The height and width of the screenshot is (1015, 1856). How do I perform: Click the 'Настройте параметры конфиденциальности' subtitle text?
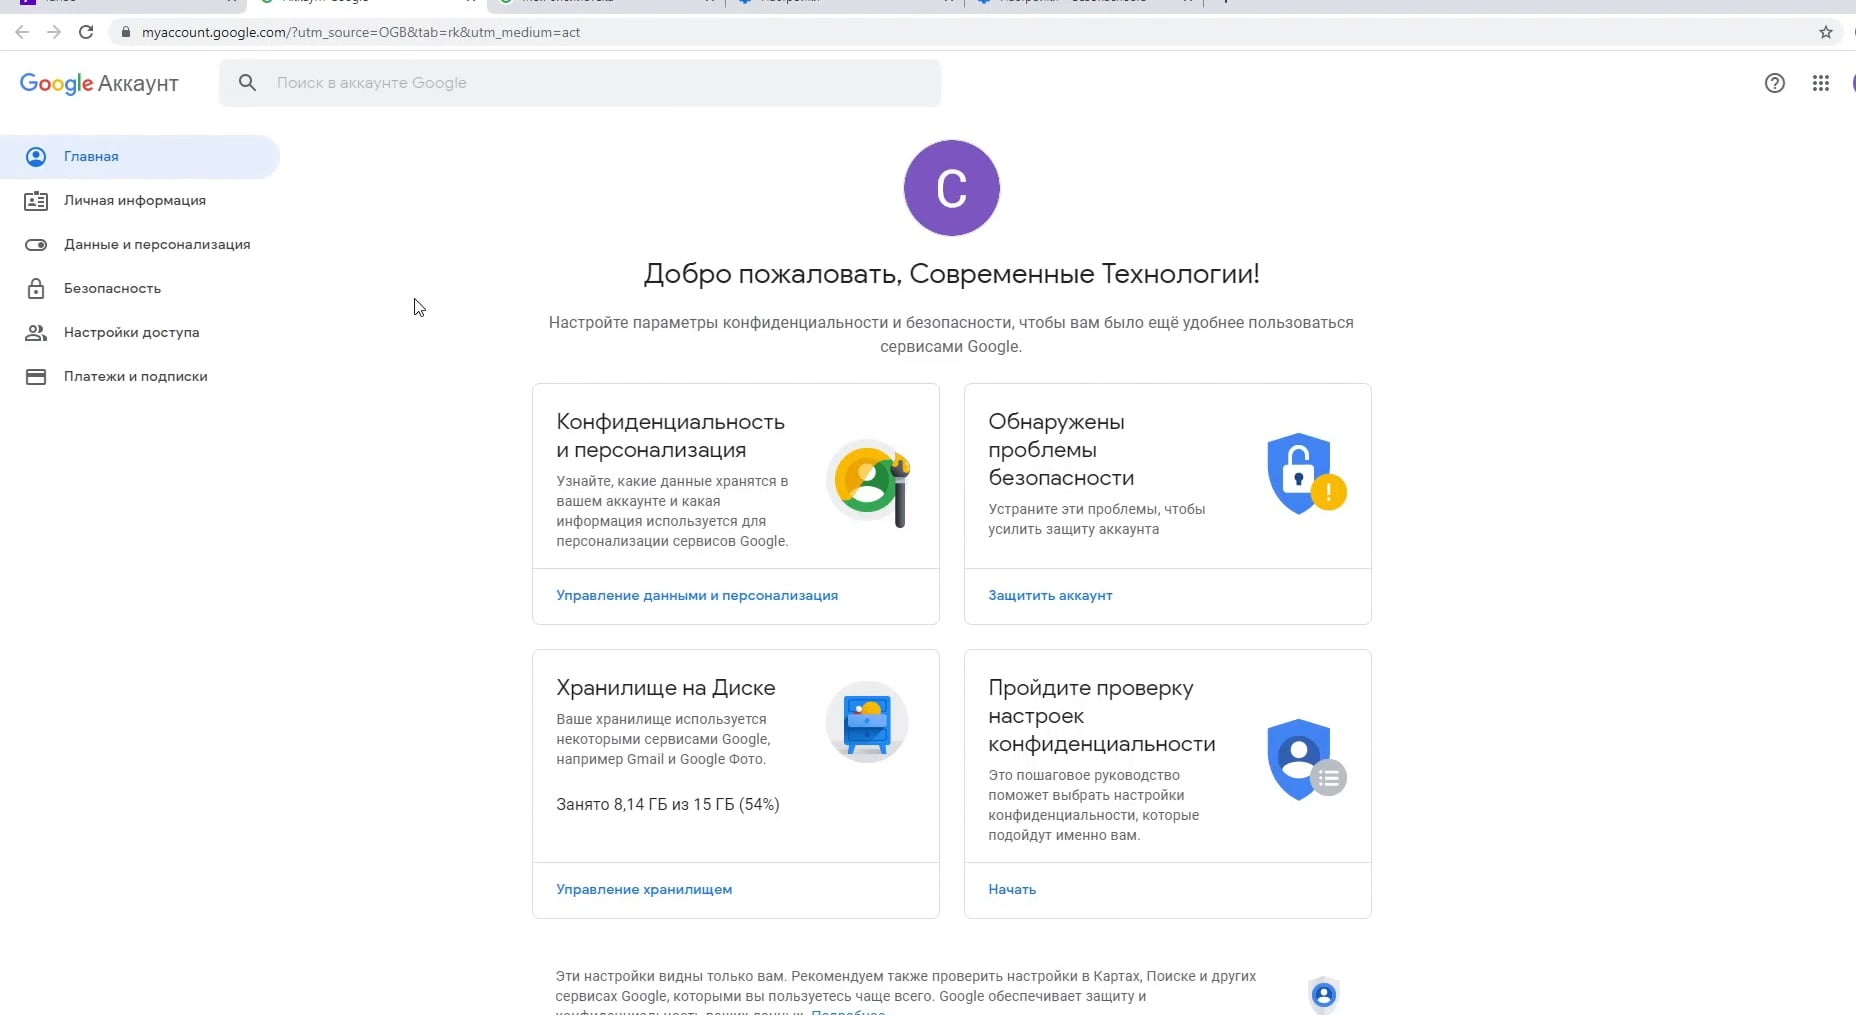[951, 335]
